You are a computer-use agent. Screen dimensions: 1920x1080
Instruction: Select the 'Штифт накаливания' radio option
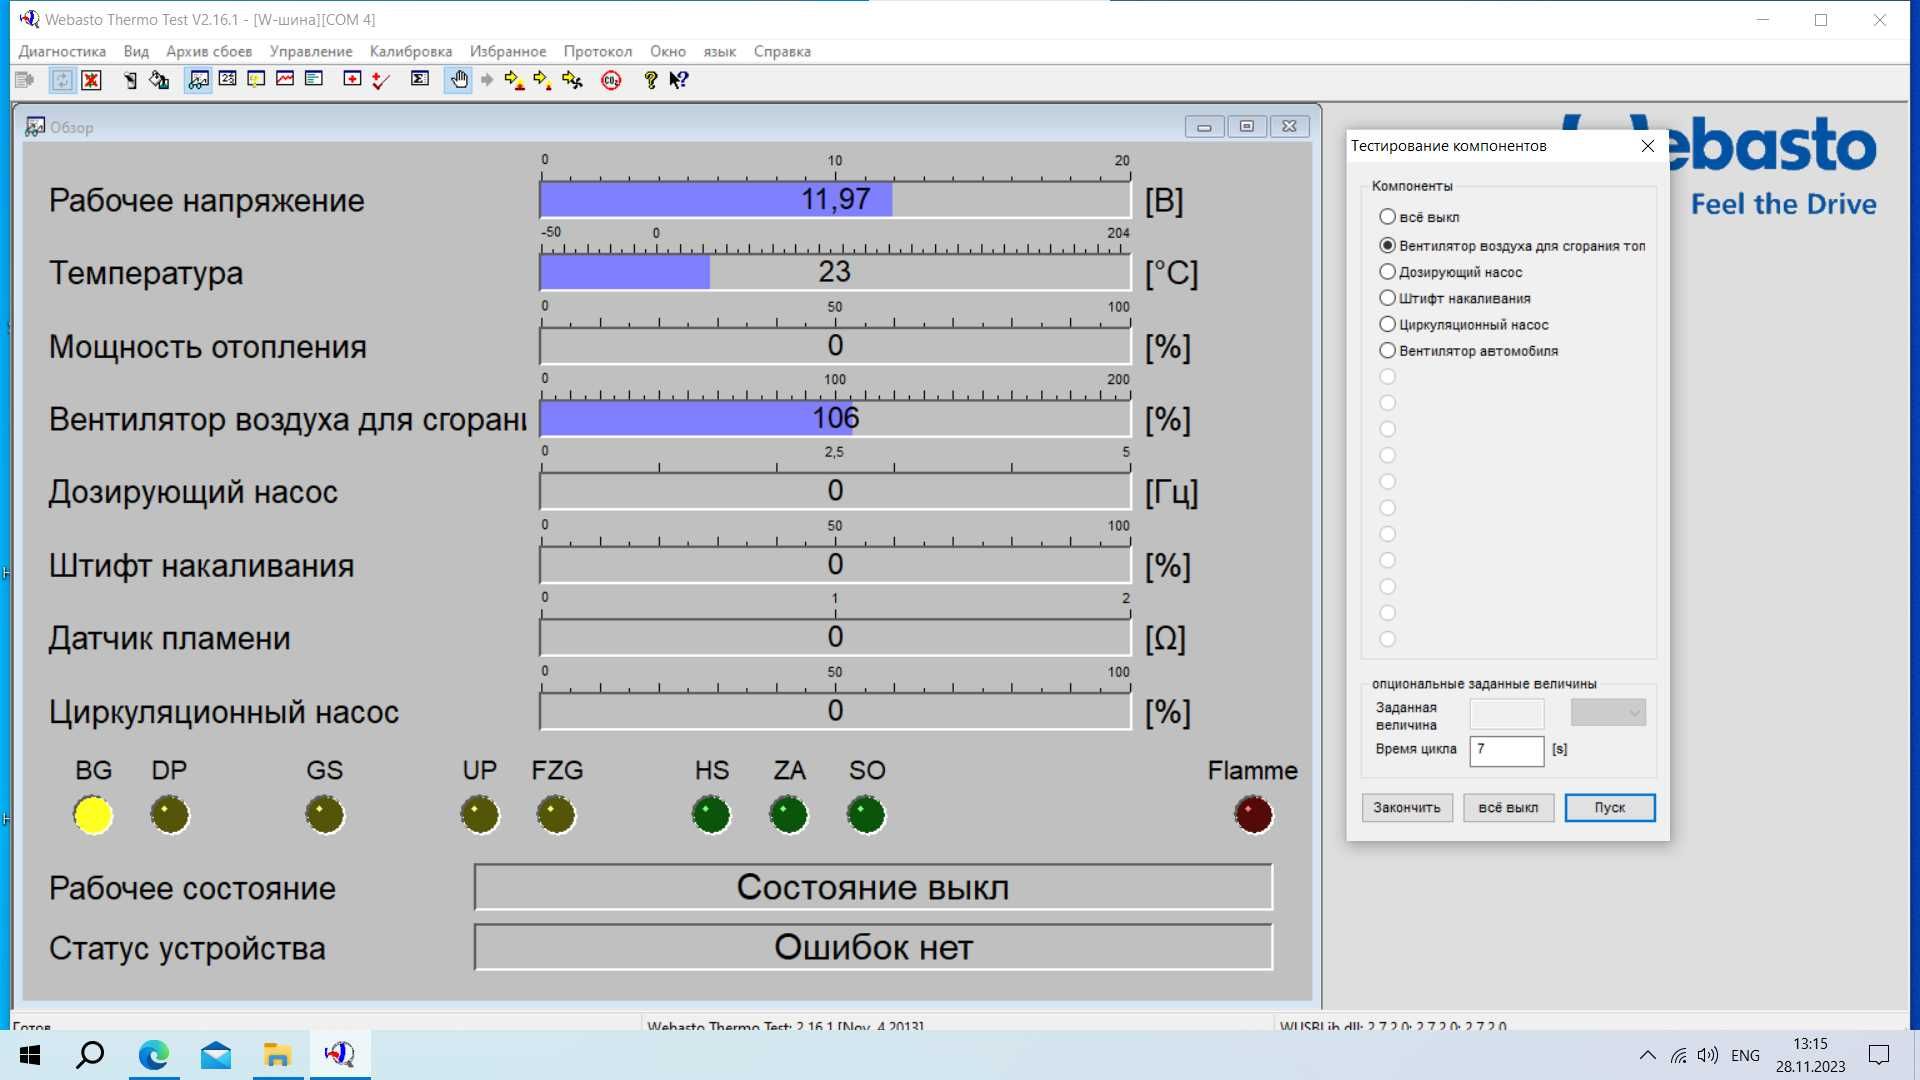[x=1387, y=298]
